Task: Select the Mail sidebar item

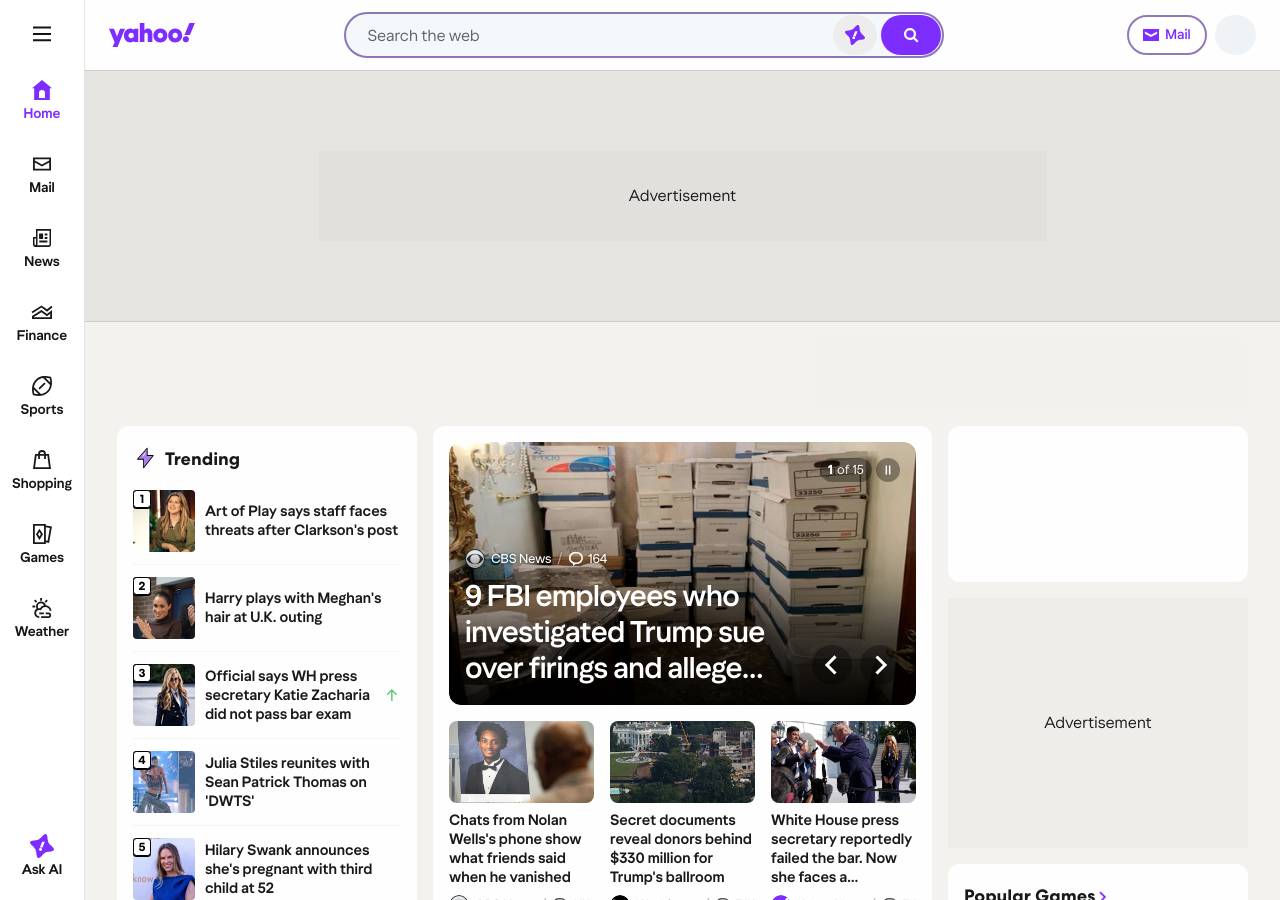Action: pos(42,175)
